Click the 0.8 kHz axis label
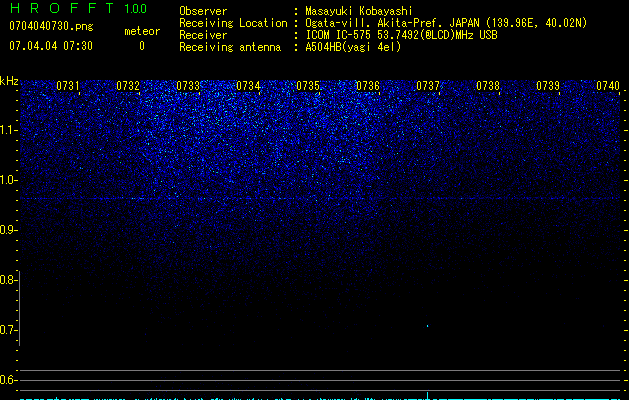The width and height of the screenshot is (629, 400). (x=8, y=280)
